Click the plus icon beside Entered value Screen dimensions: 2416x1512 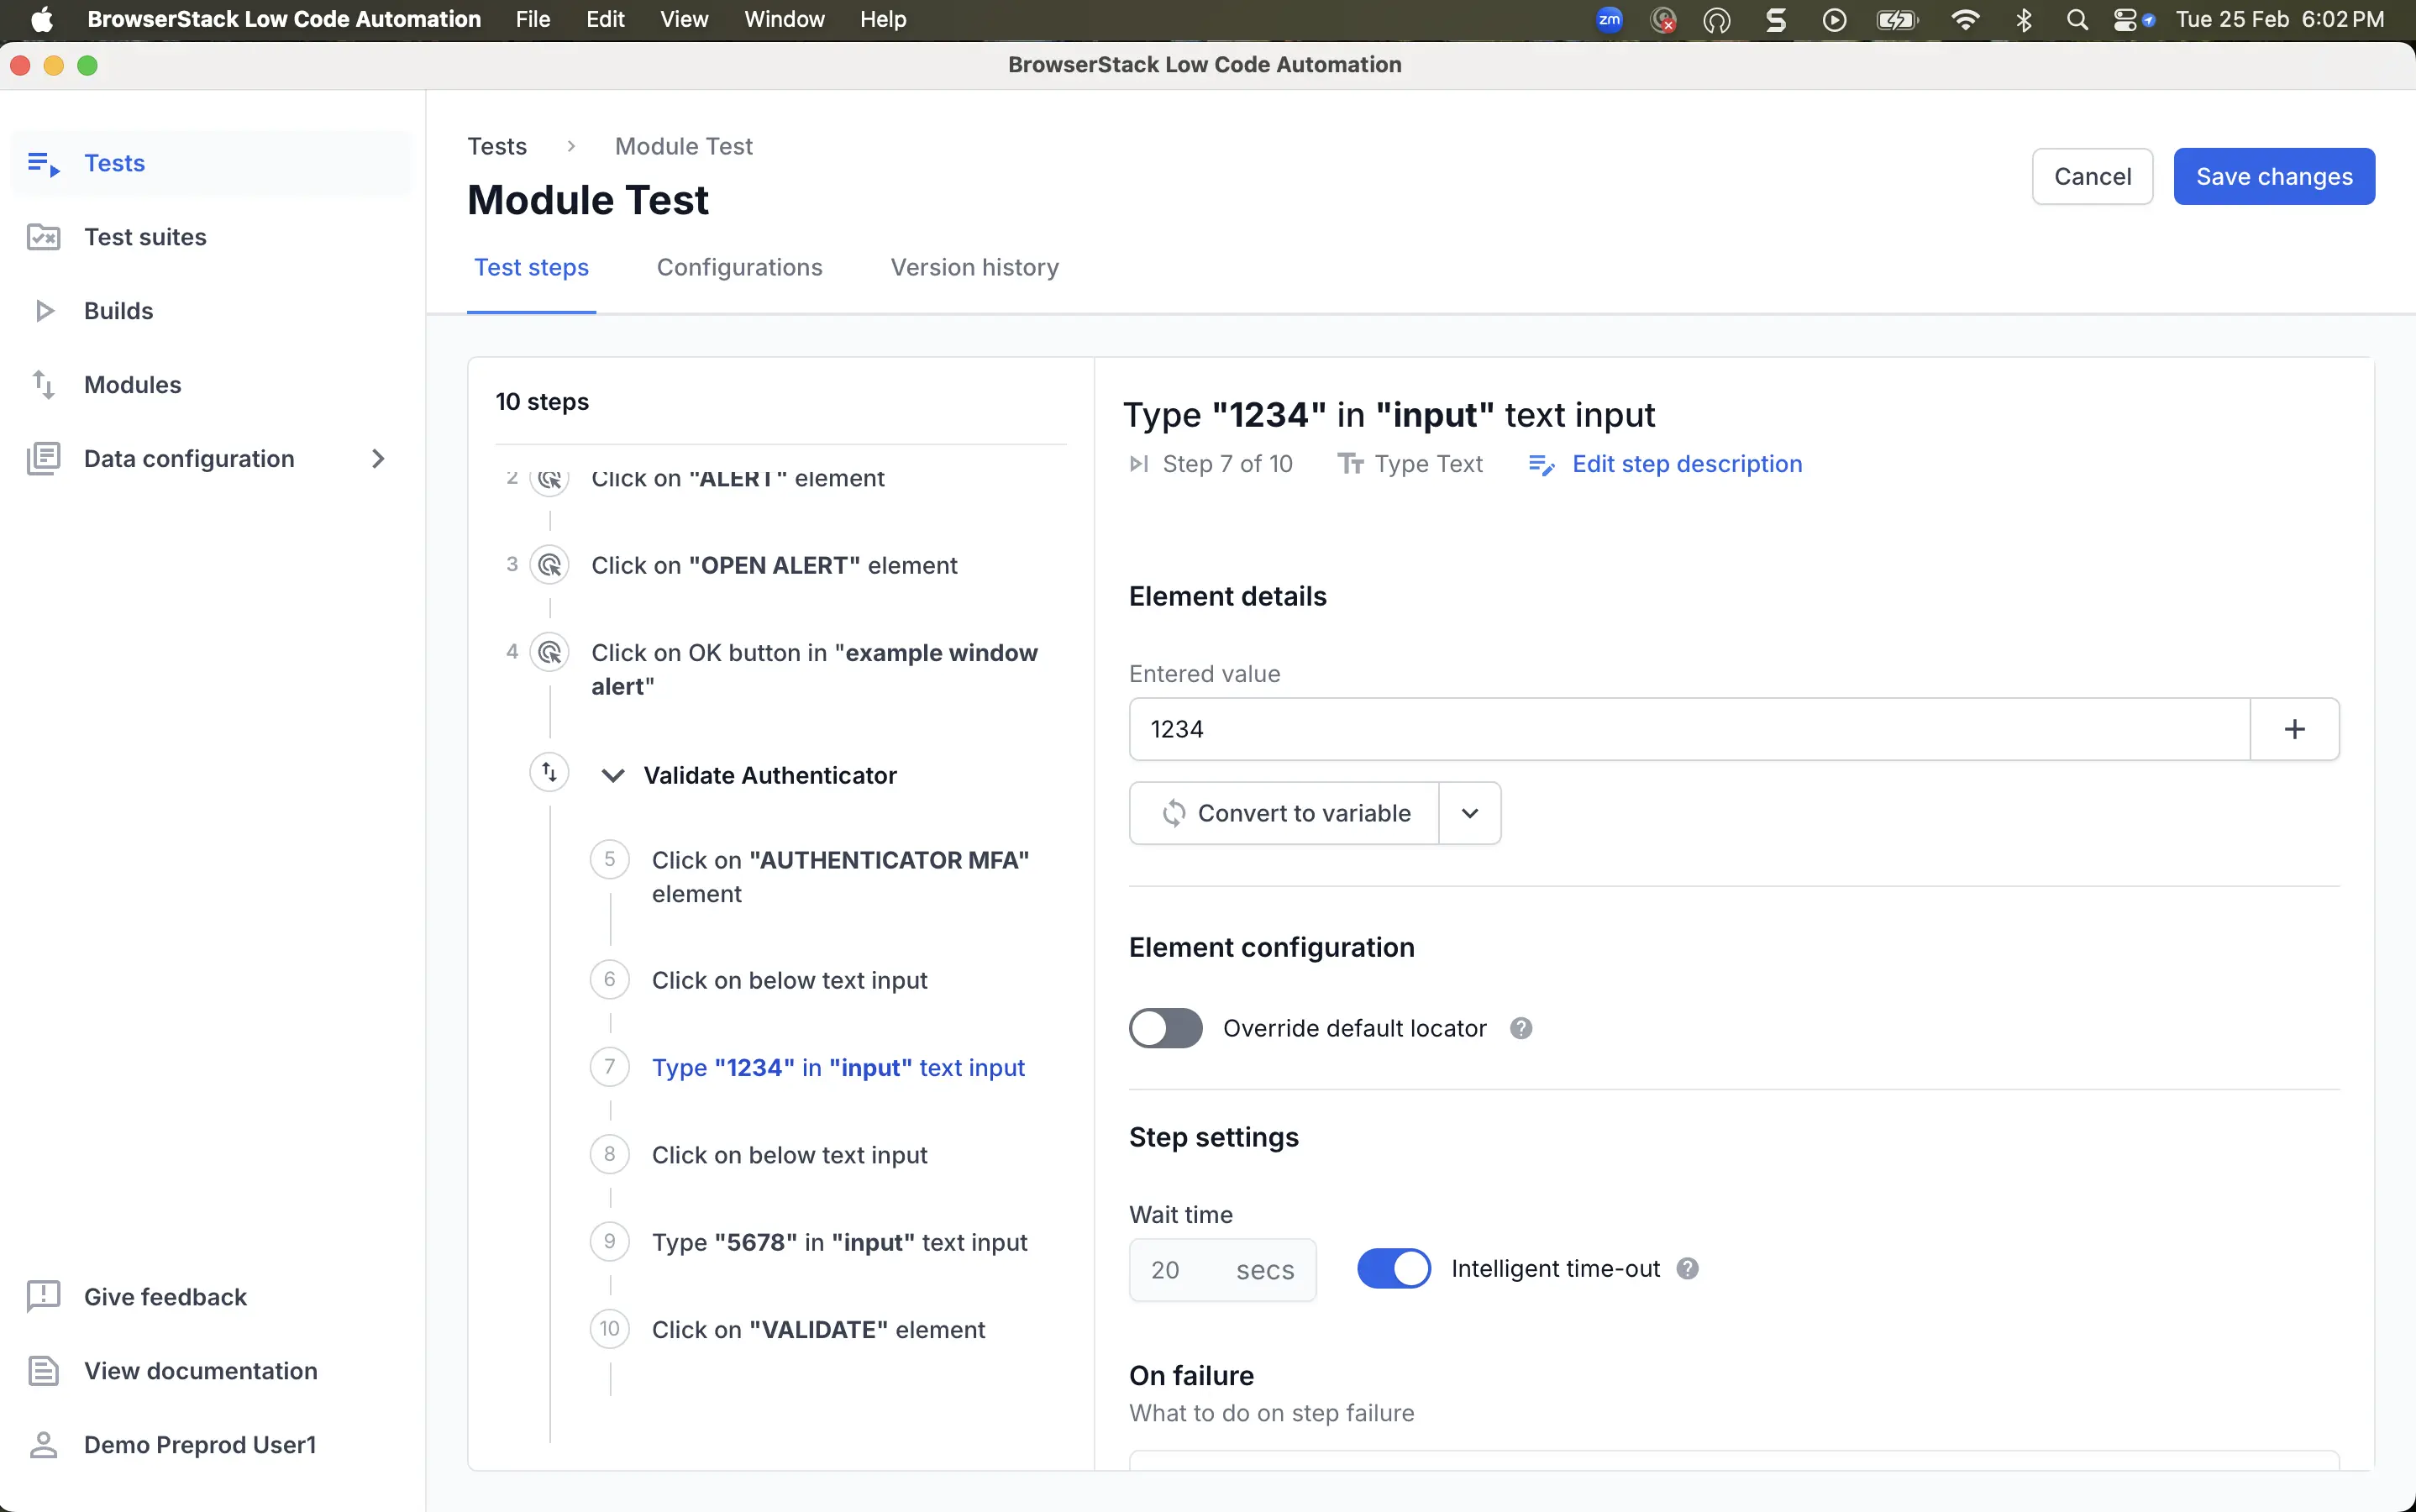[x=2294, y=729]
